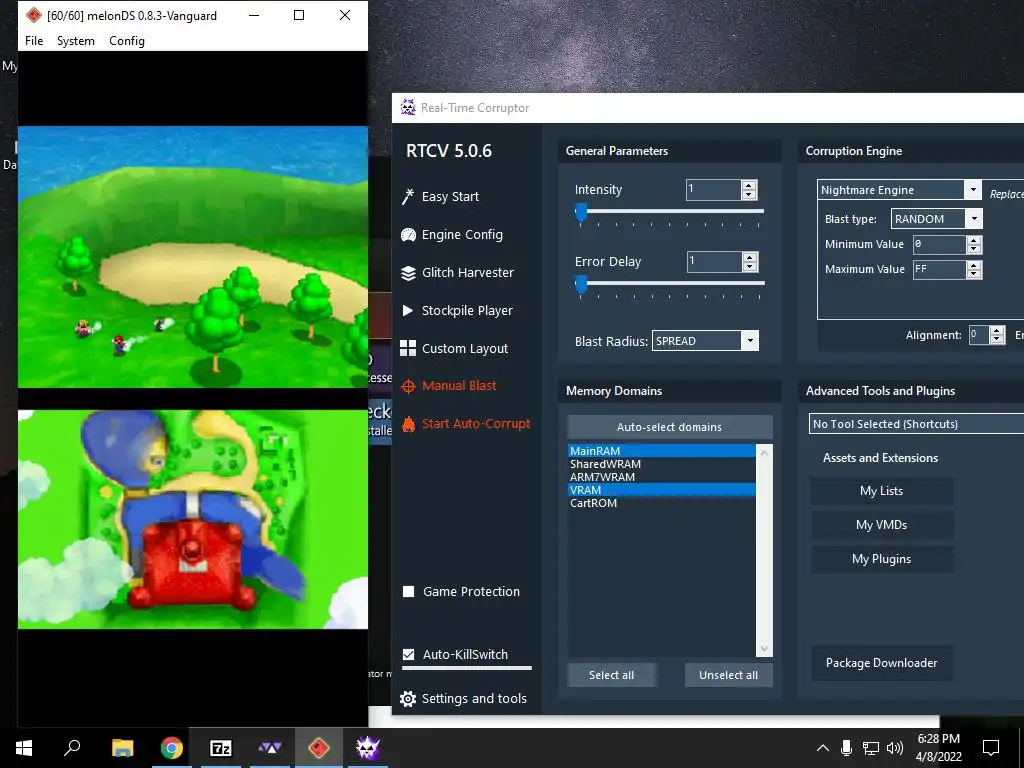
Task: Click the Custom Layout grid icon
Action: point(408,348)
